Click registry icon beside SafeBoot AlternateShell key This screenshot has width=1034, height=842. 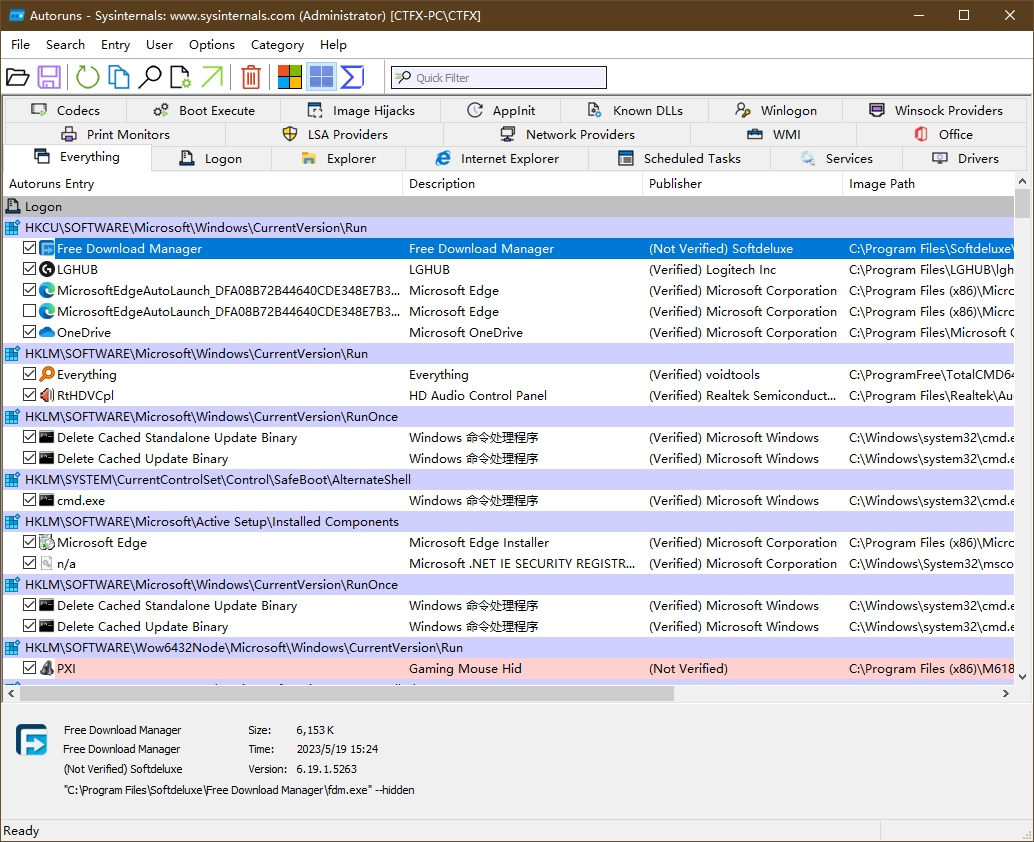pyautogui.click(x=13, y=480)
